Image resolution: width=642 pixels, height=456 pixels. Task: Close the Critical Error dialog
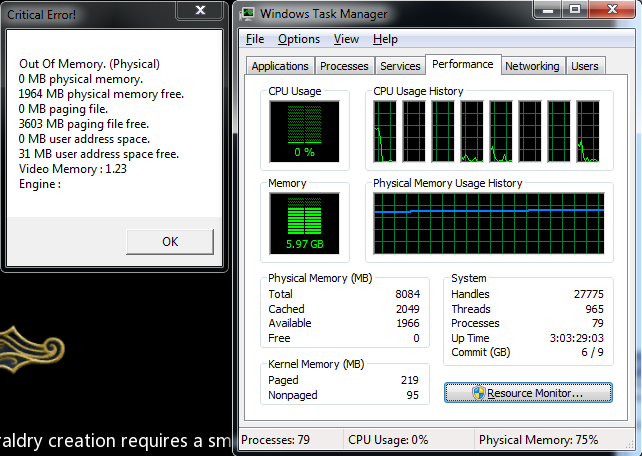pos(200,10)
